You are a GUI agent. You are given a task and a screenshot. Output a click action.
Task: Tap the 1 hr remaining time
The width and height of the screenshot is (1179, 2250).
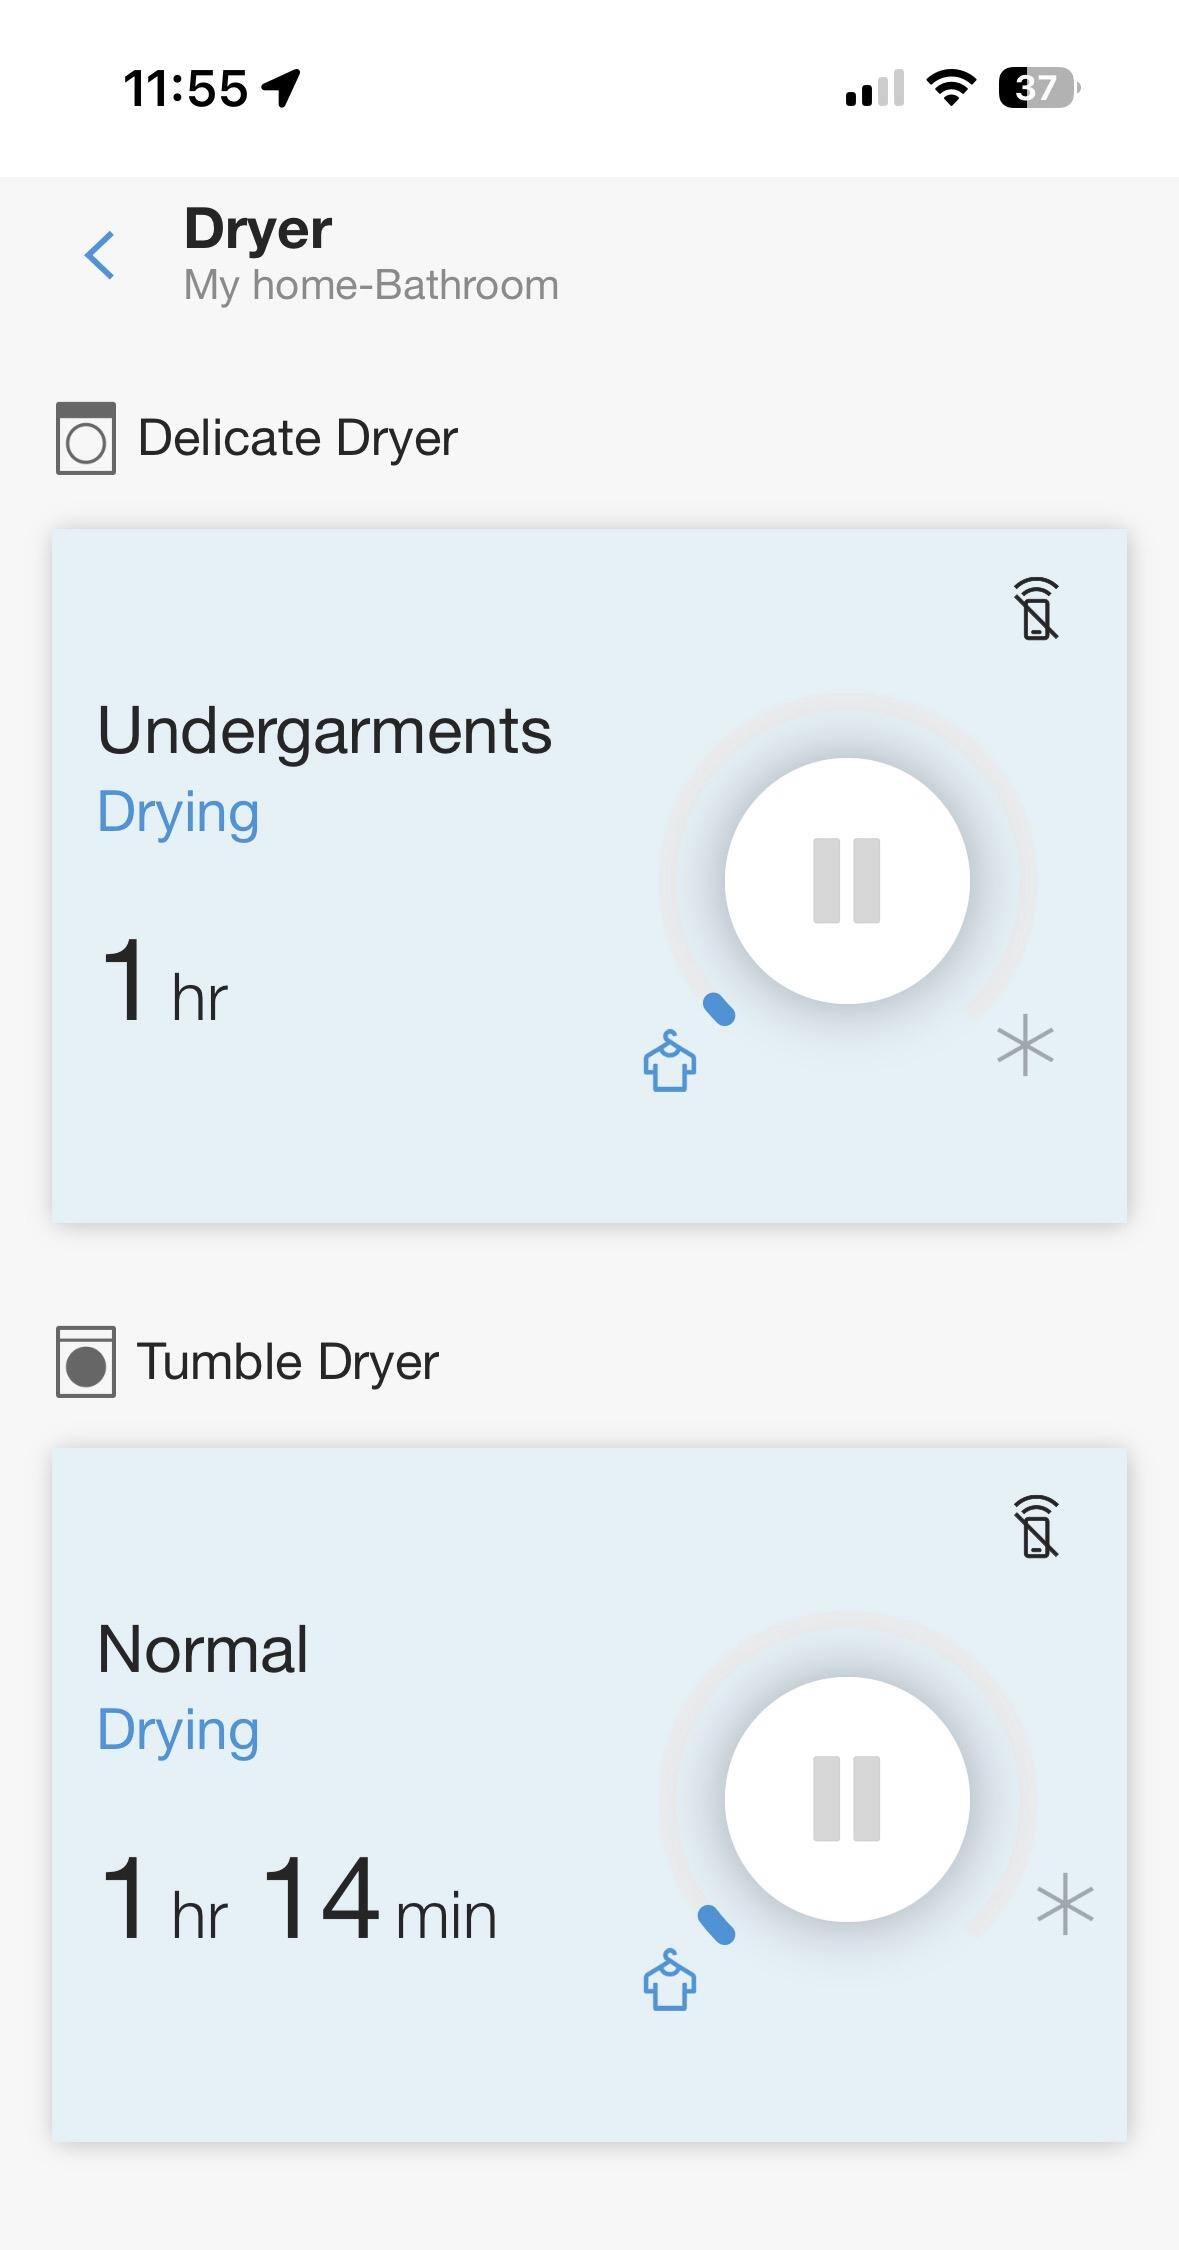pyautogui.click(x=165, y=985)
